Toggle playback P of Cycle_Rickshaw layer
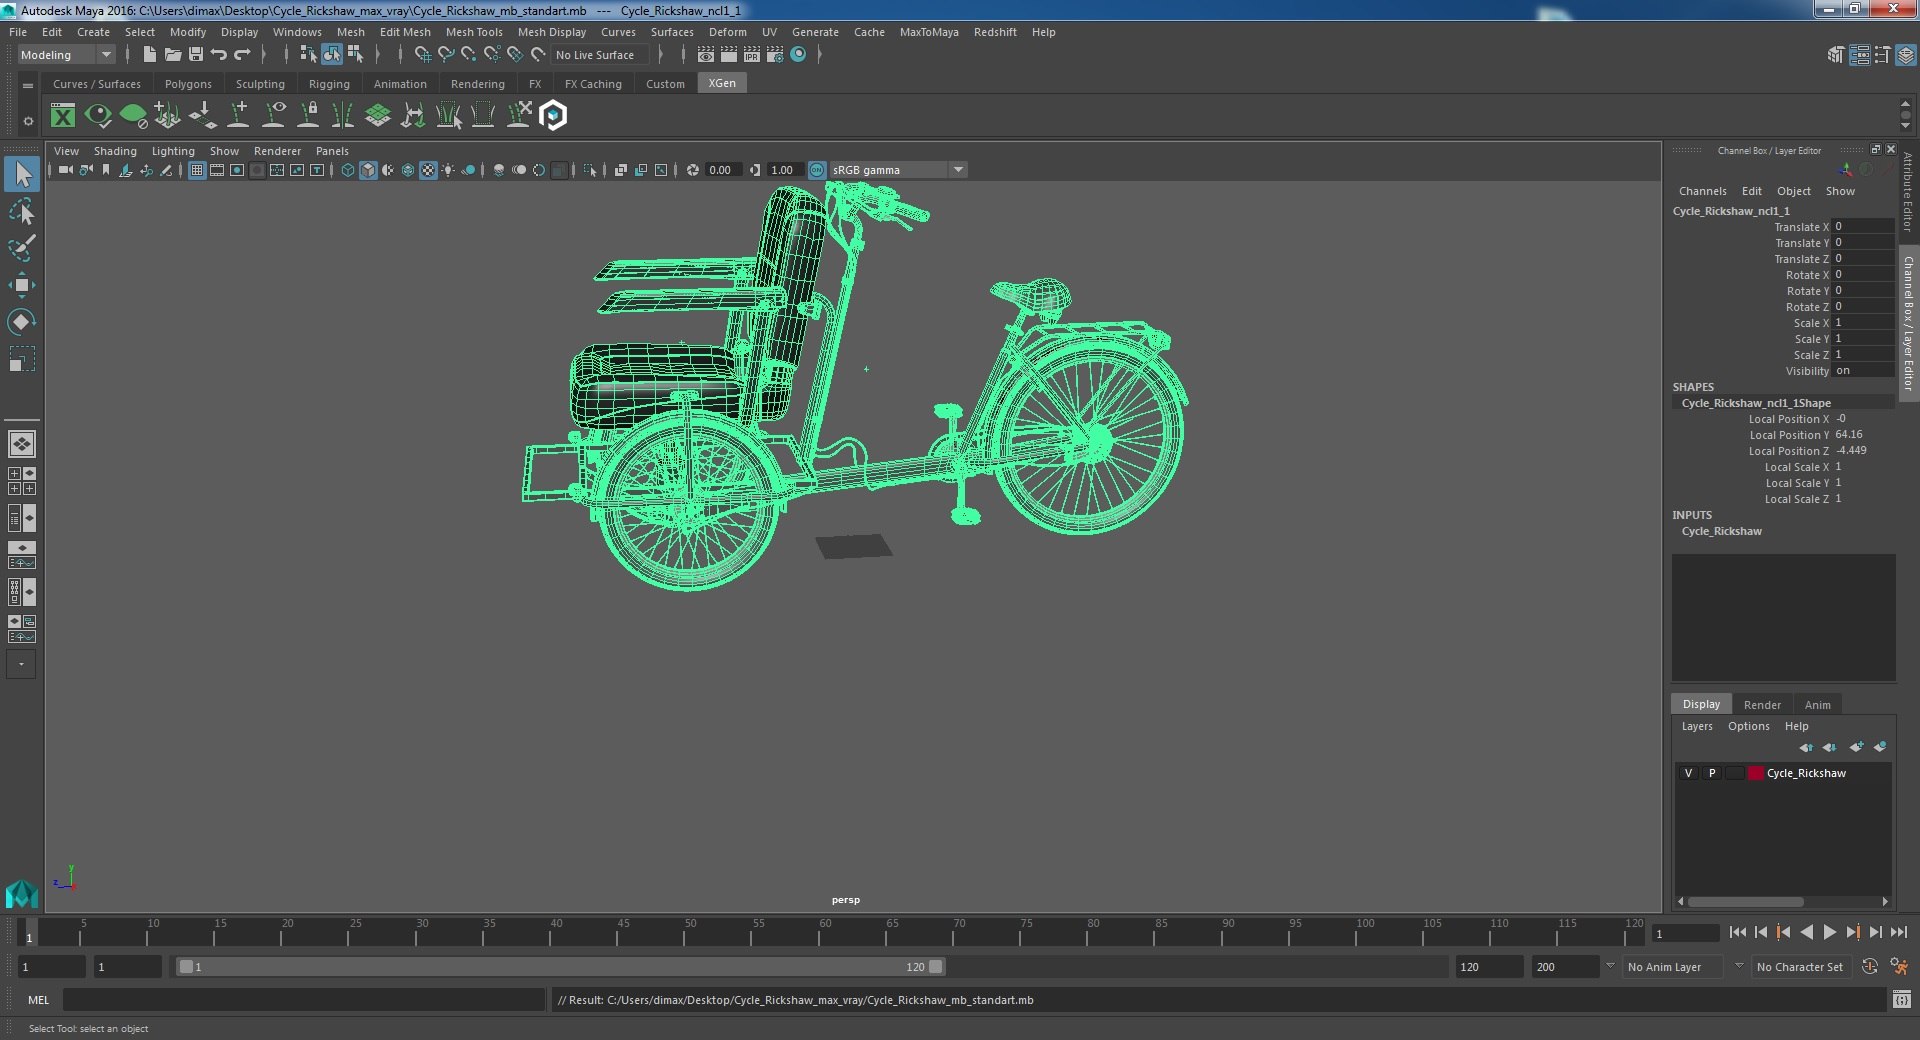 coord(1712,773)
